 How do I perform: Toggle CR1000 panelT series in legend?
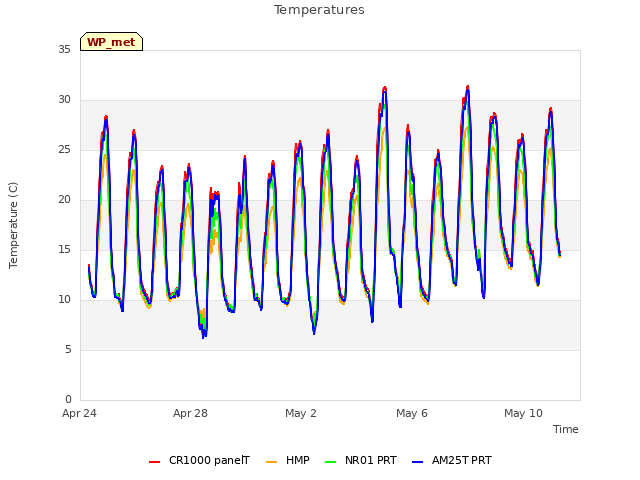tap(199, 461)
